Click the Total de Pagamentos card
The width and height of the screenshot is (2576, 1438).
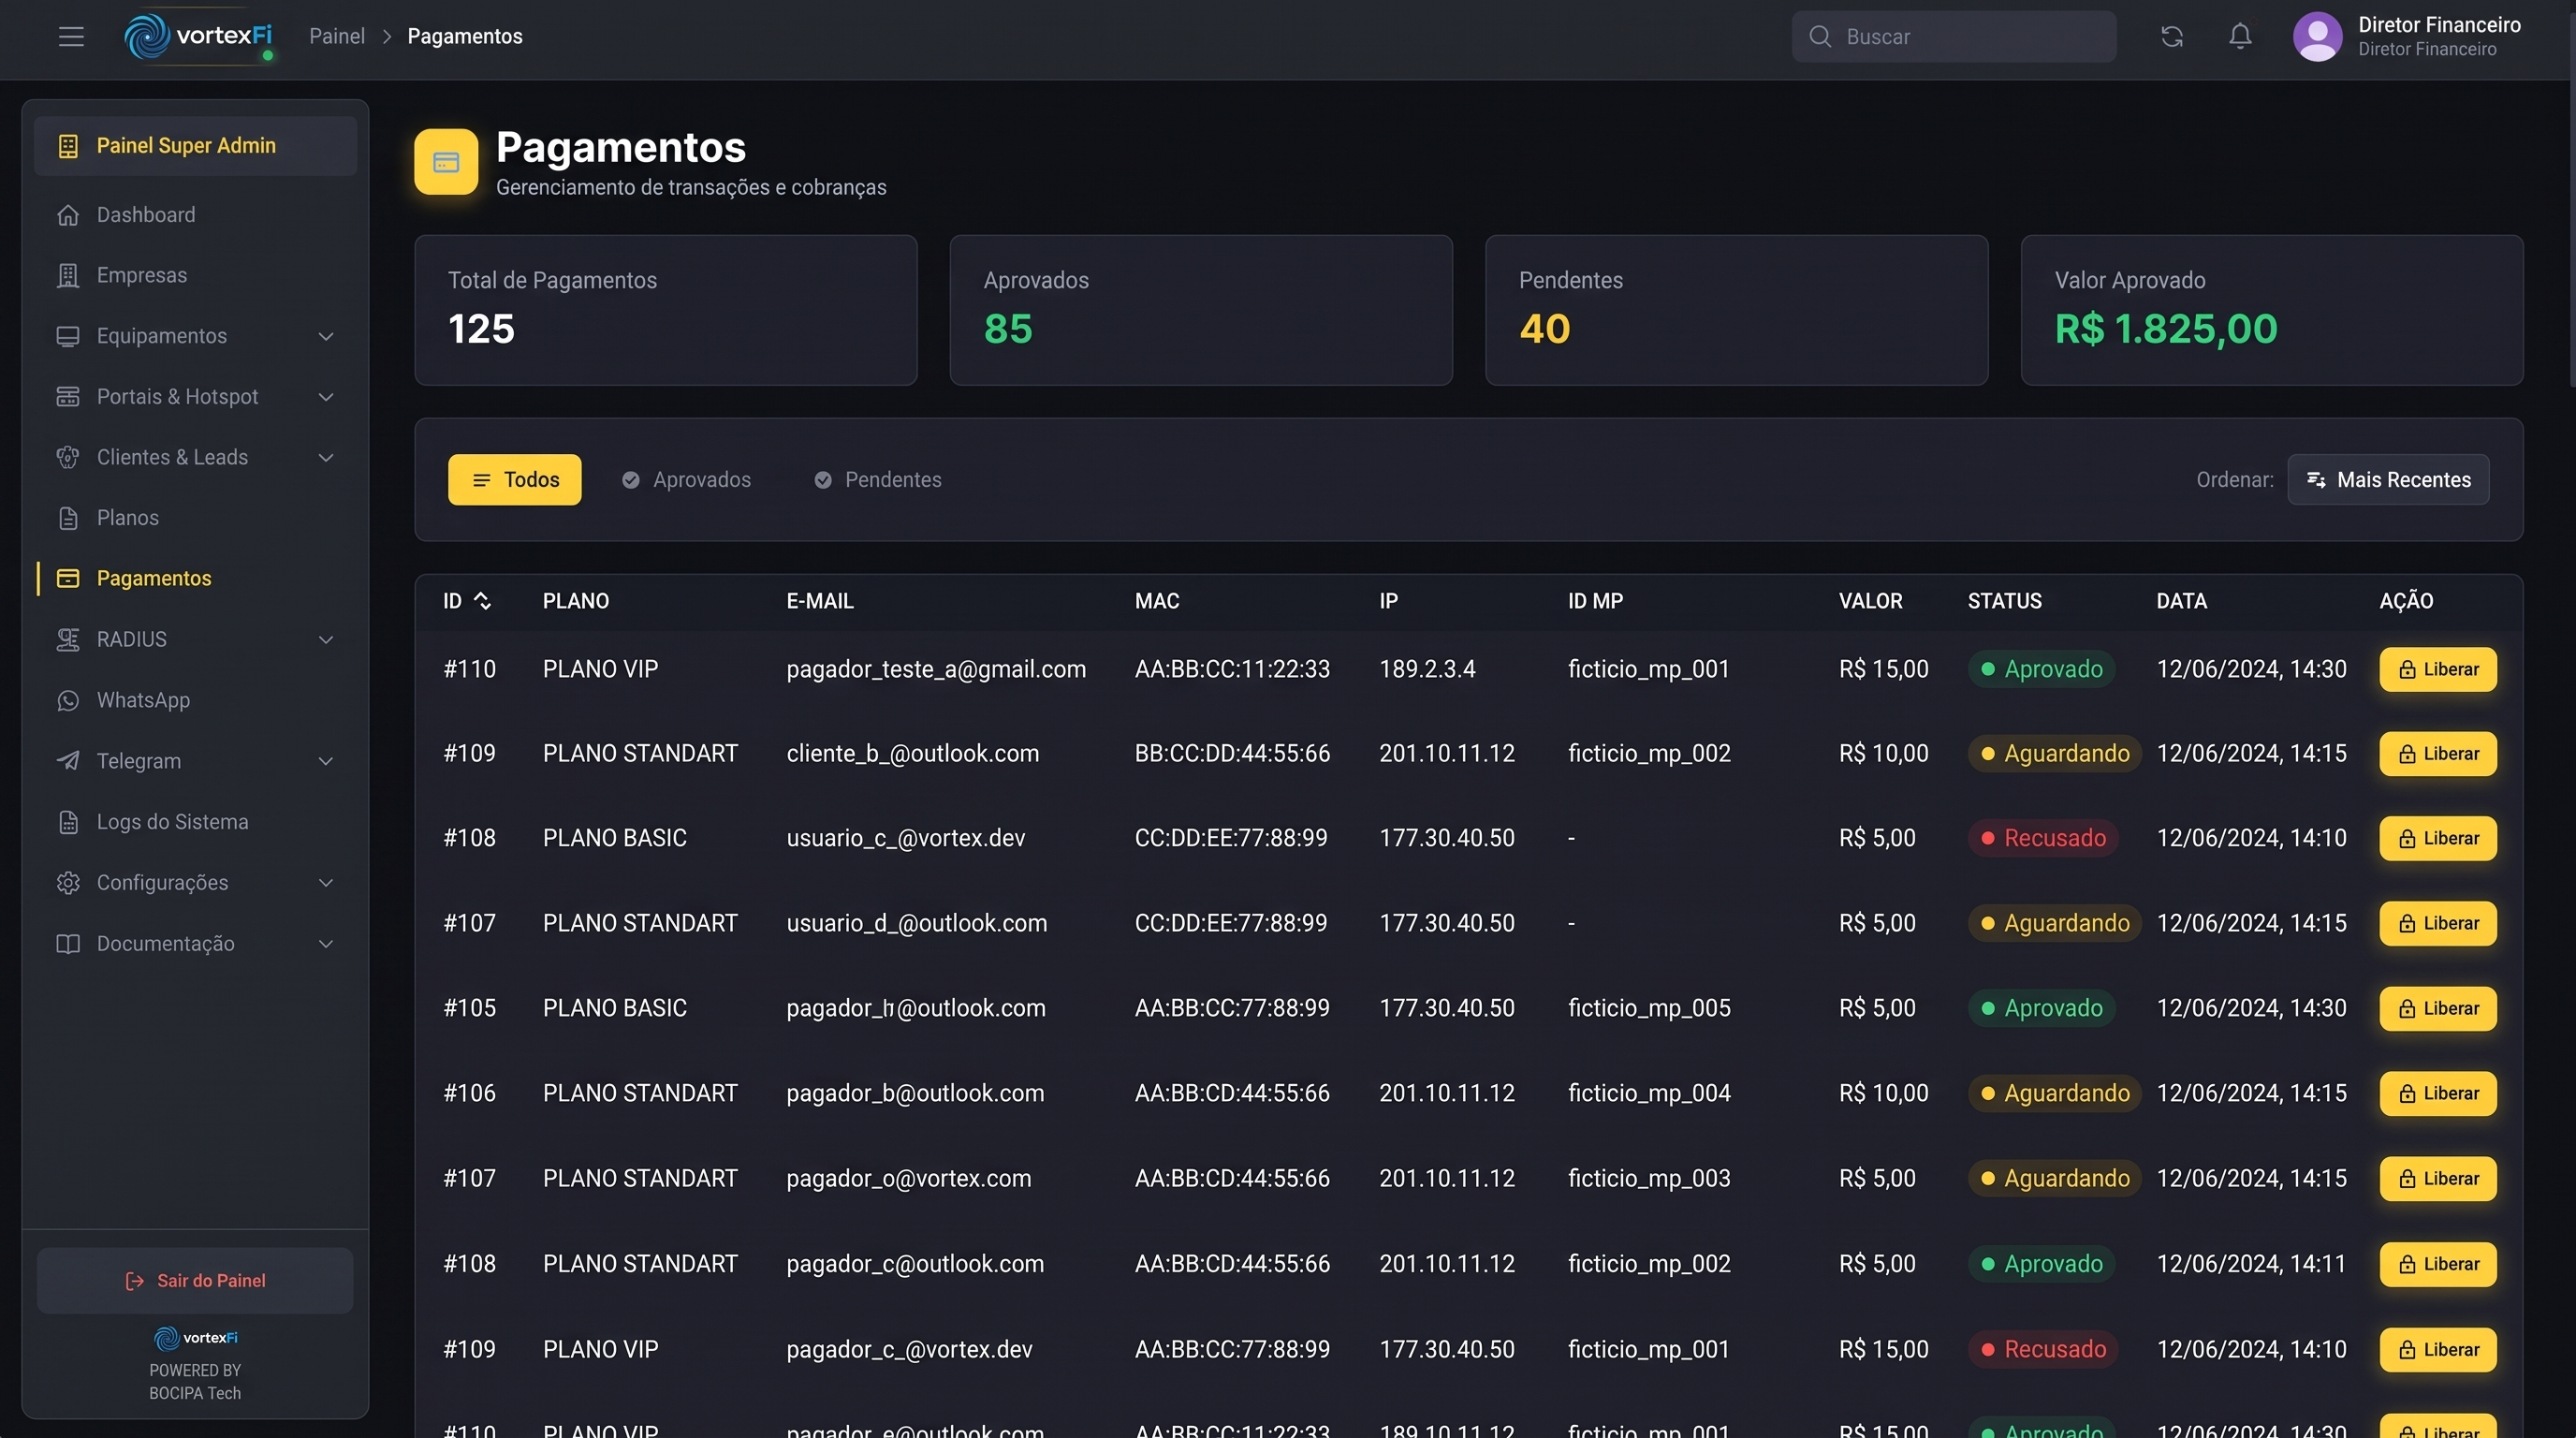[x=666, y=310]
